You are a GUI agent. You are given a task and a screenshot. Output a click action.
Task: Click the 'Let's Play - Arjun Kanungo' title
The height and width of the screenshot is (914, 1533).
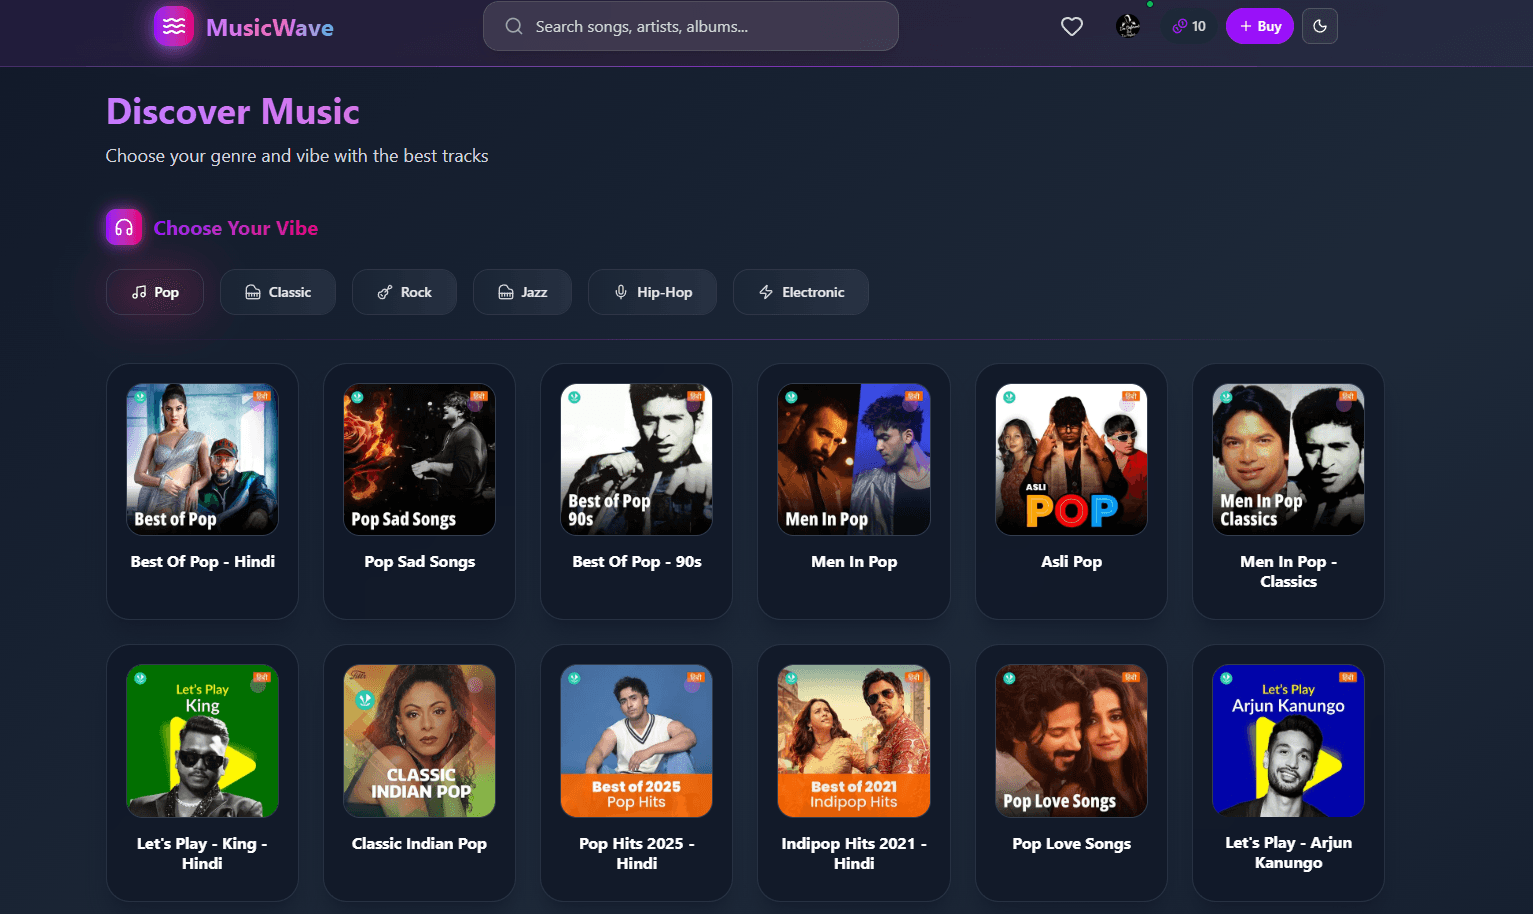pos(1288,853)
